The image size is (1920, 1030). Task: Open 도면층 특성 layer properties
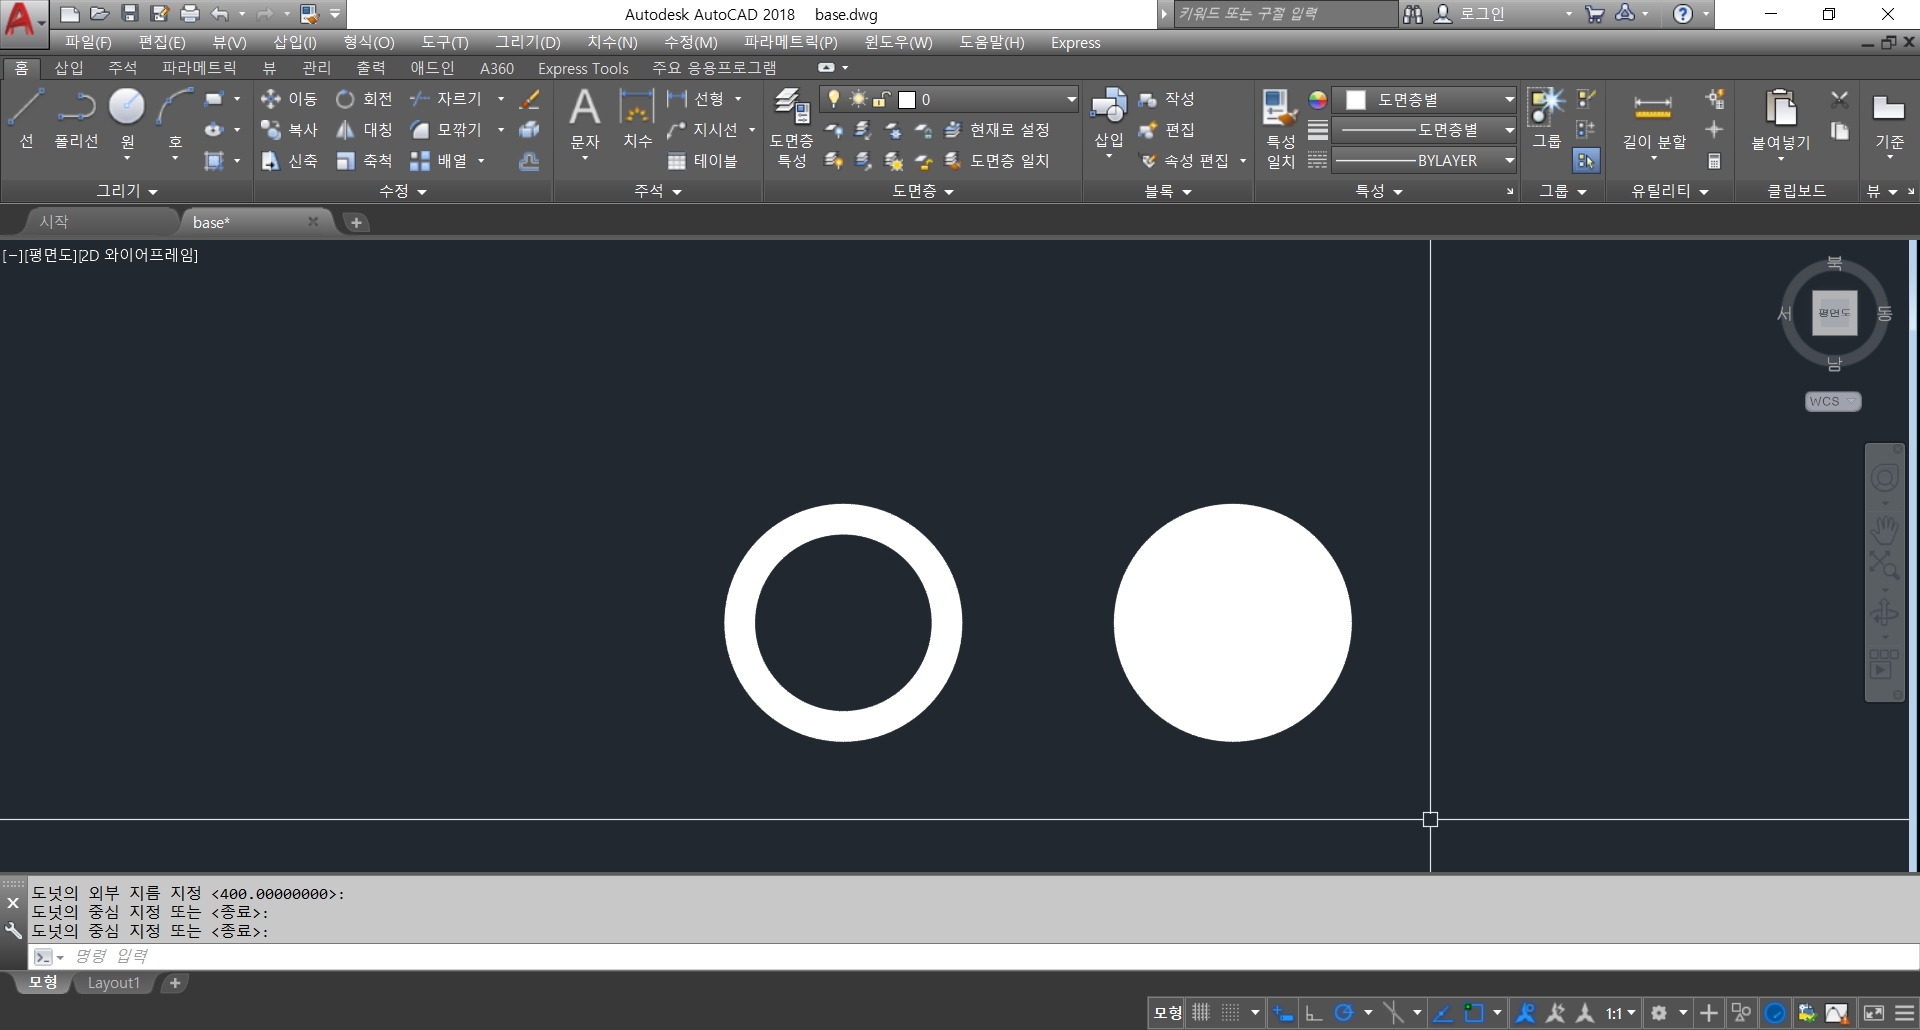coord(791,128)
